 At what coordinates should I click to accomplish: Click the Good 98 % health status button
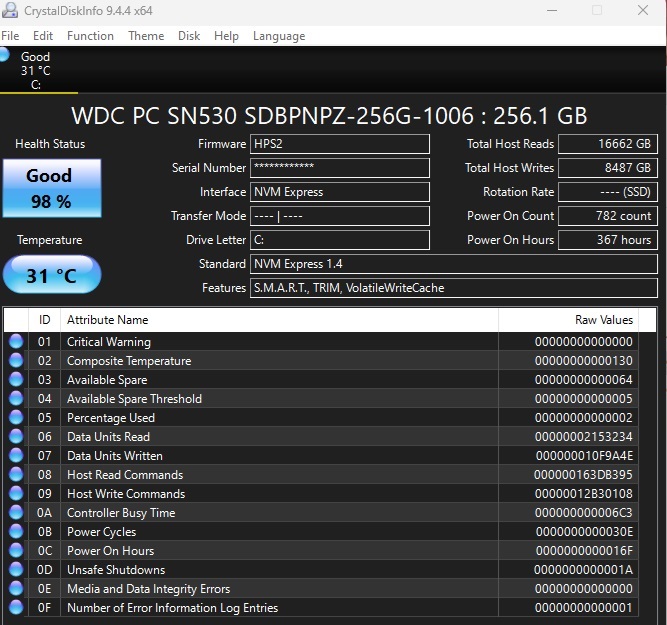click(52, 188)
